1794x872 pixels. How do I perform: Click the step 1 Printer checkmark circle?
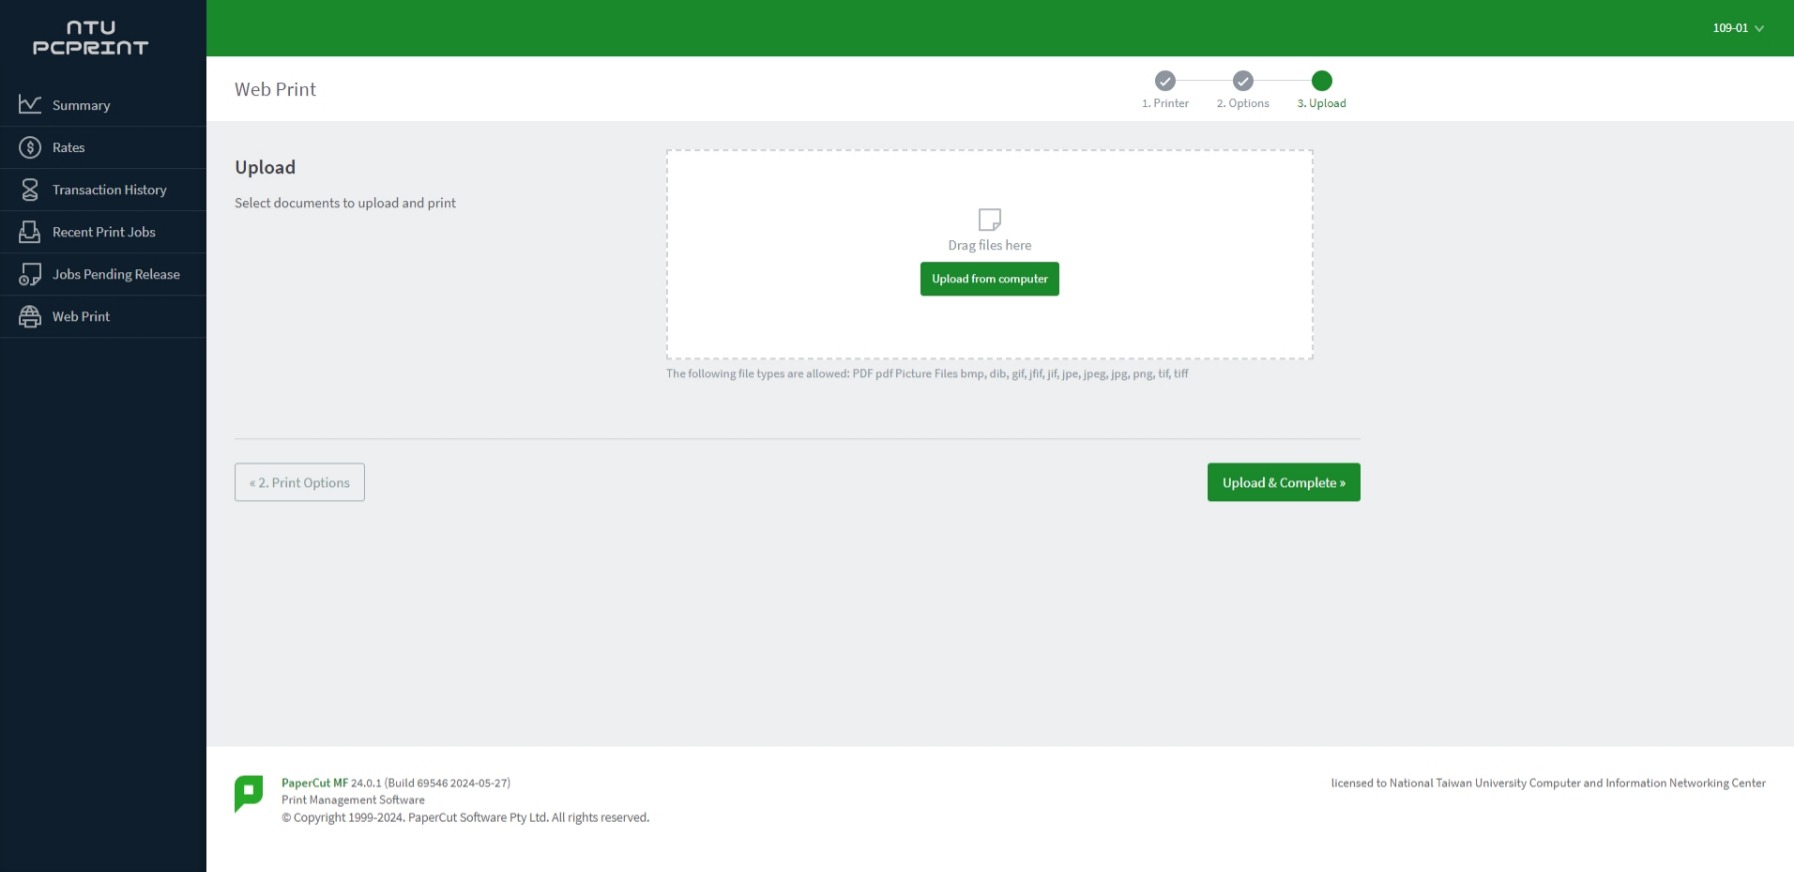tap(1165, 81)
